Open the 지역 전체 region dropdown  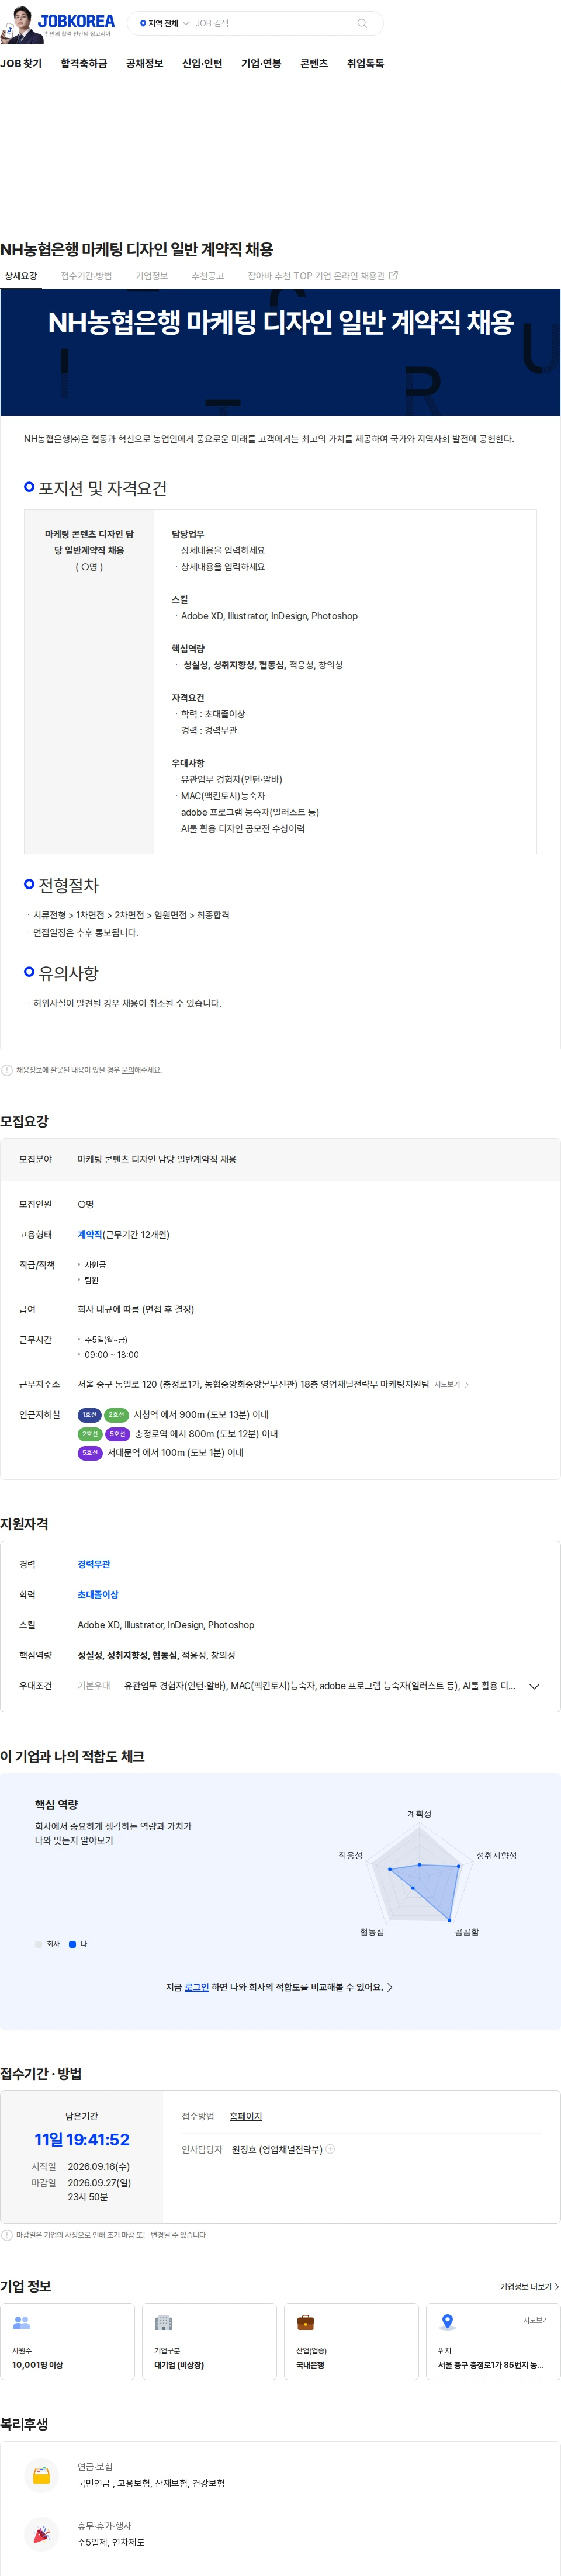click(x=164, y=23)
